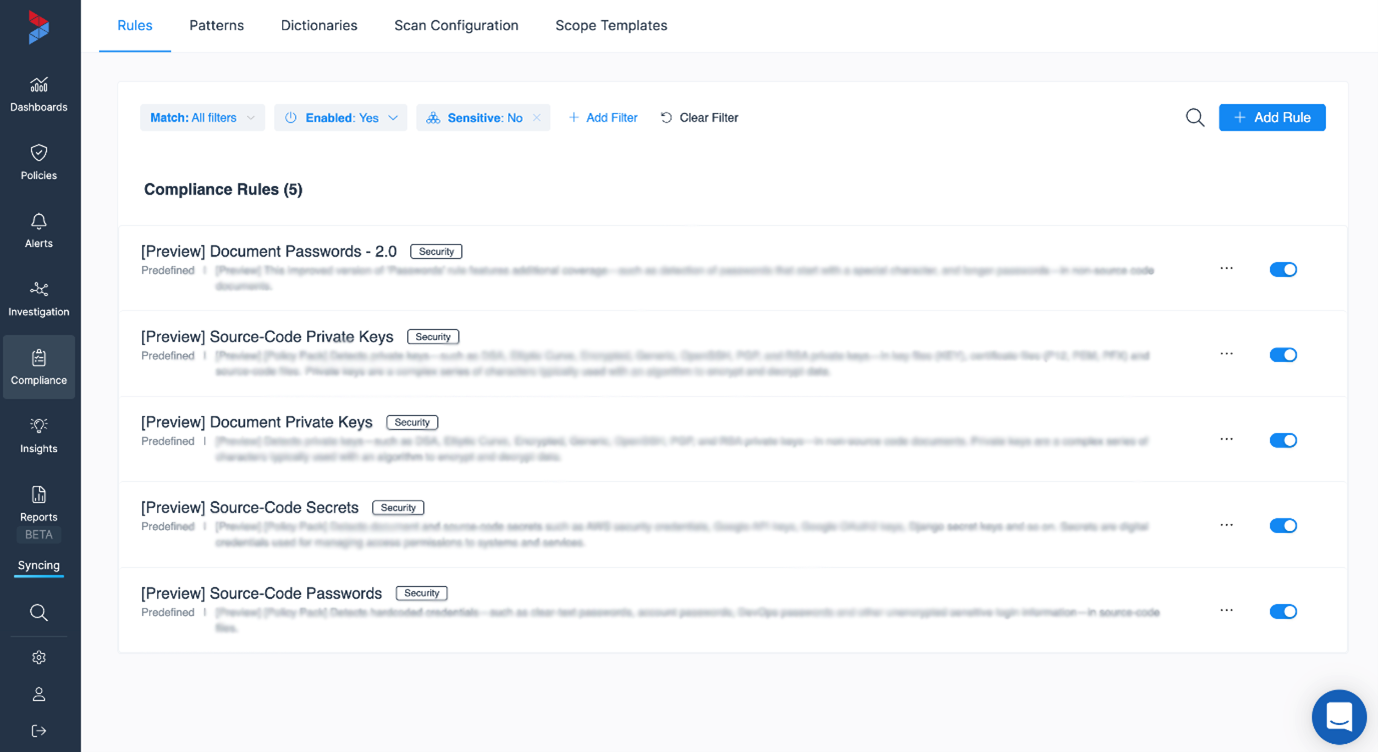The height and width of the screenshot is (752, 1378).
Task: Click the Add Rule button
Action: (1271, 117)
